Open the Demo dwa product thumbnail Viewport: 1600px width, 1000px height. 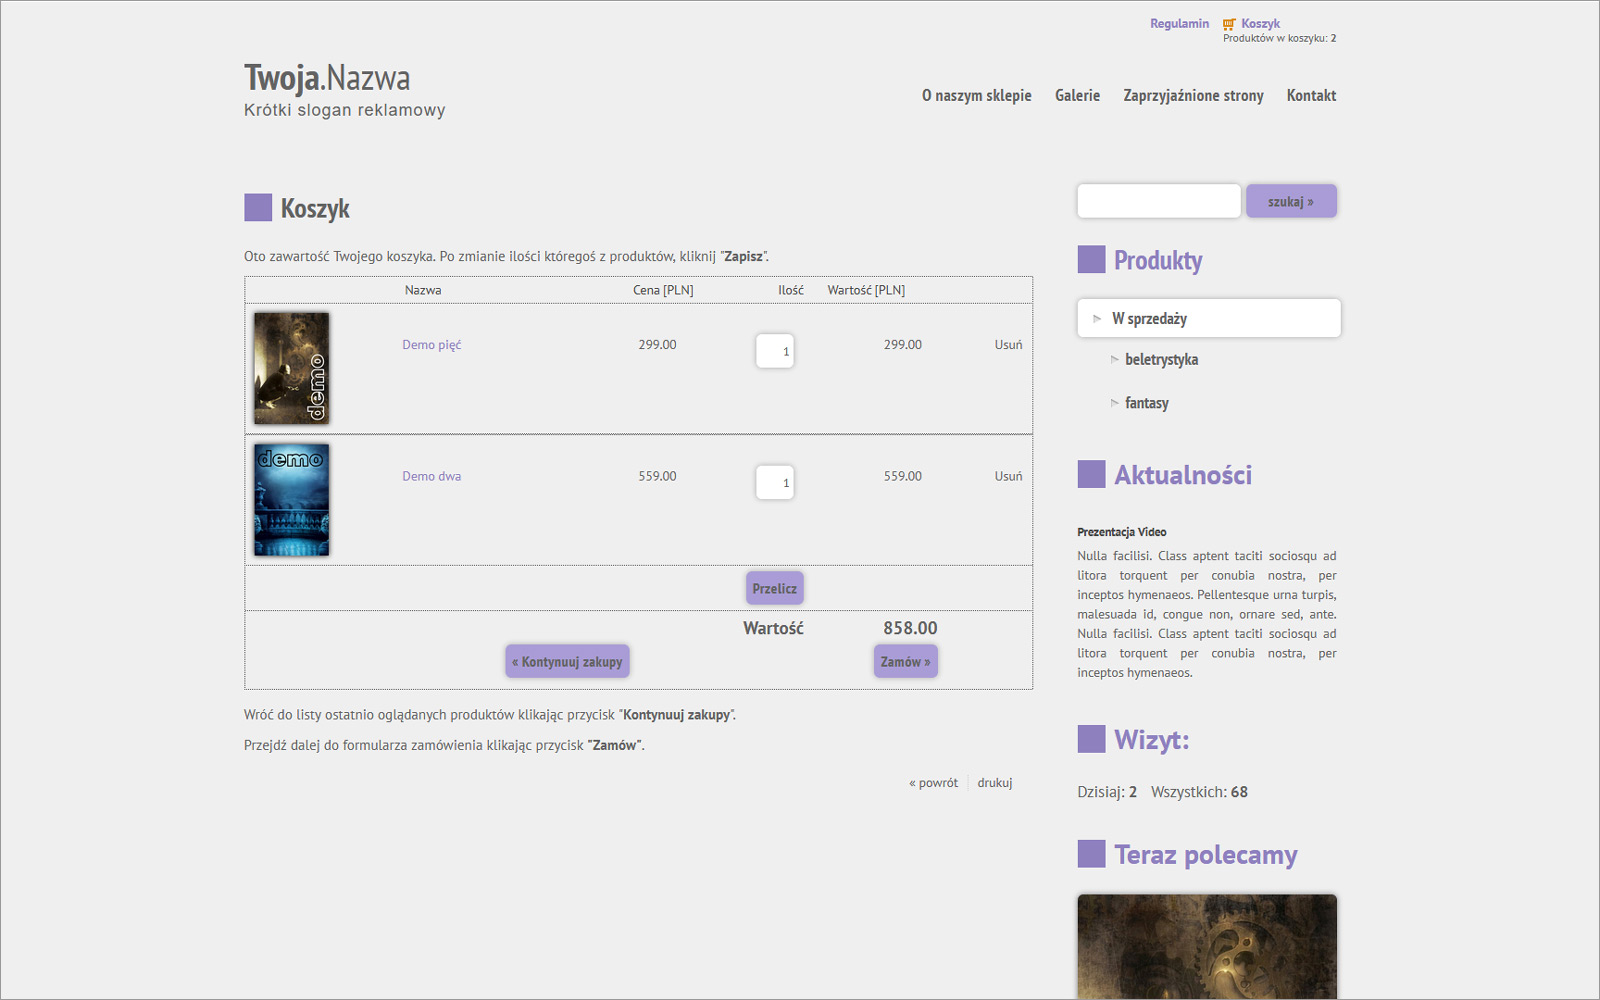[x=291, y=500]
